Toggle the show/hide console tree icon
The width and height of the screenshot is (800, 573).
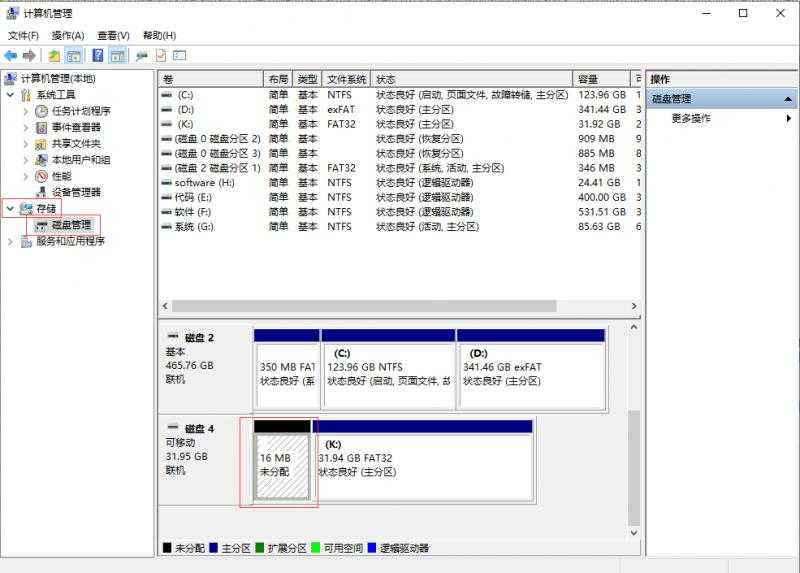73,56
